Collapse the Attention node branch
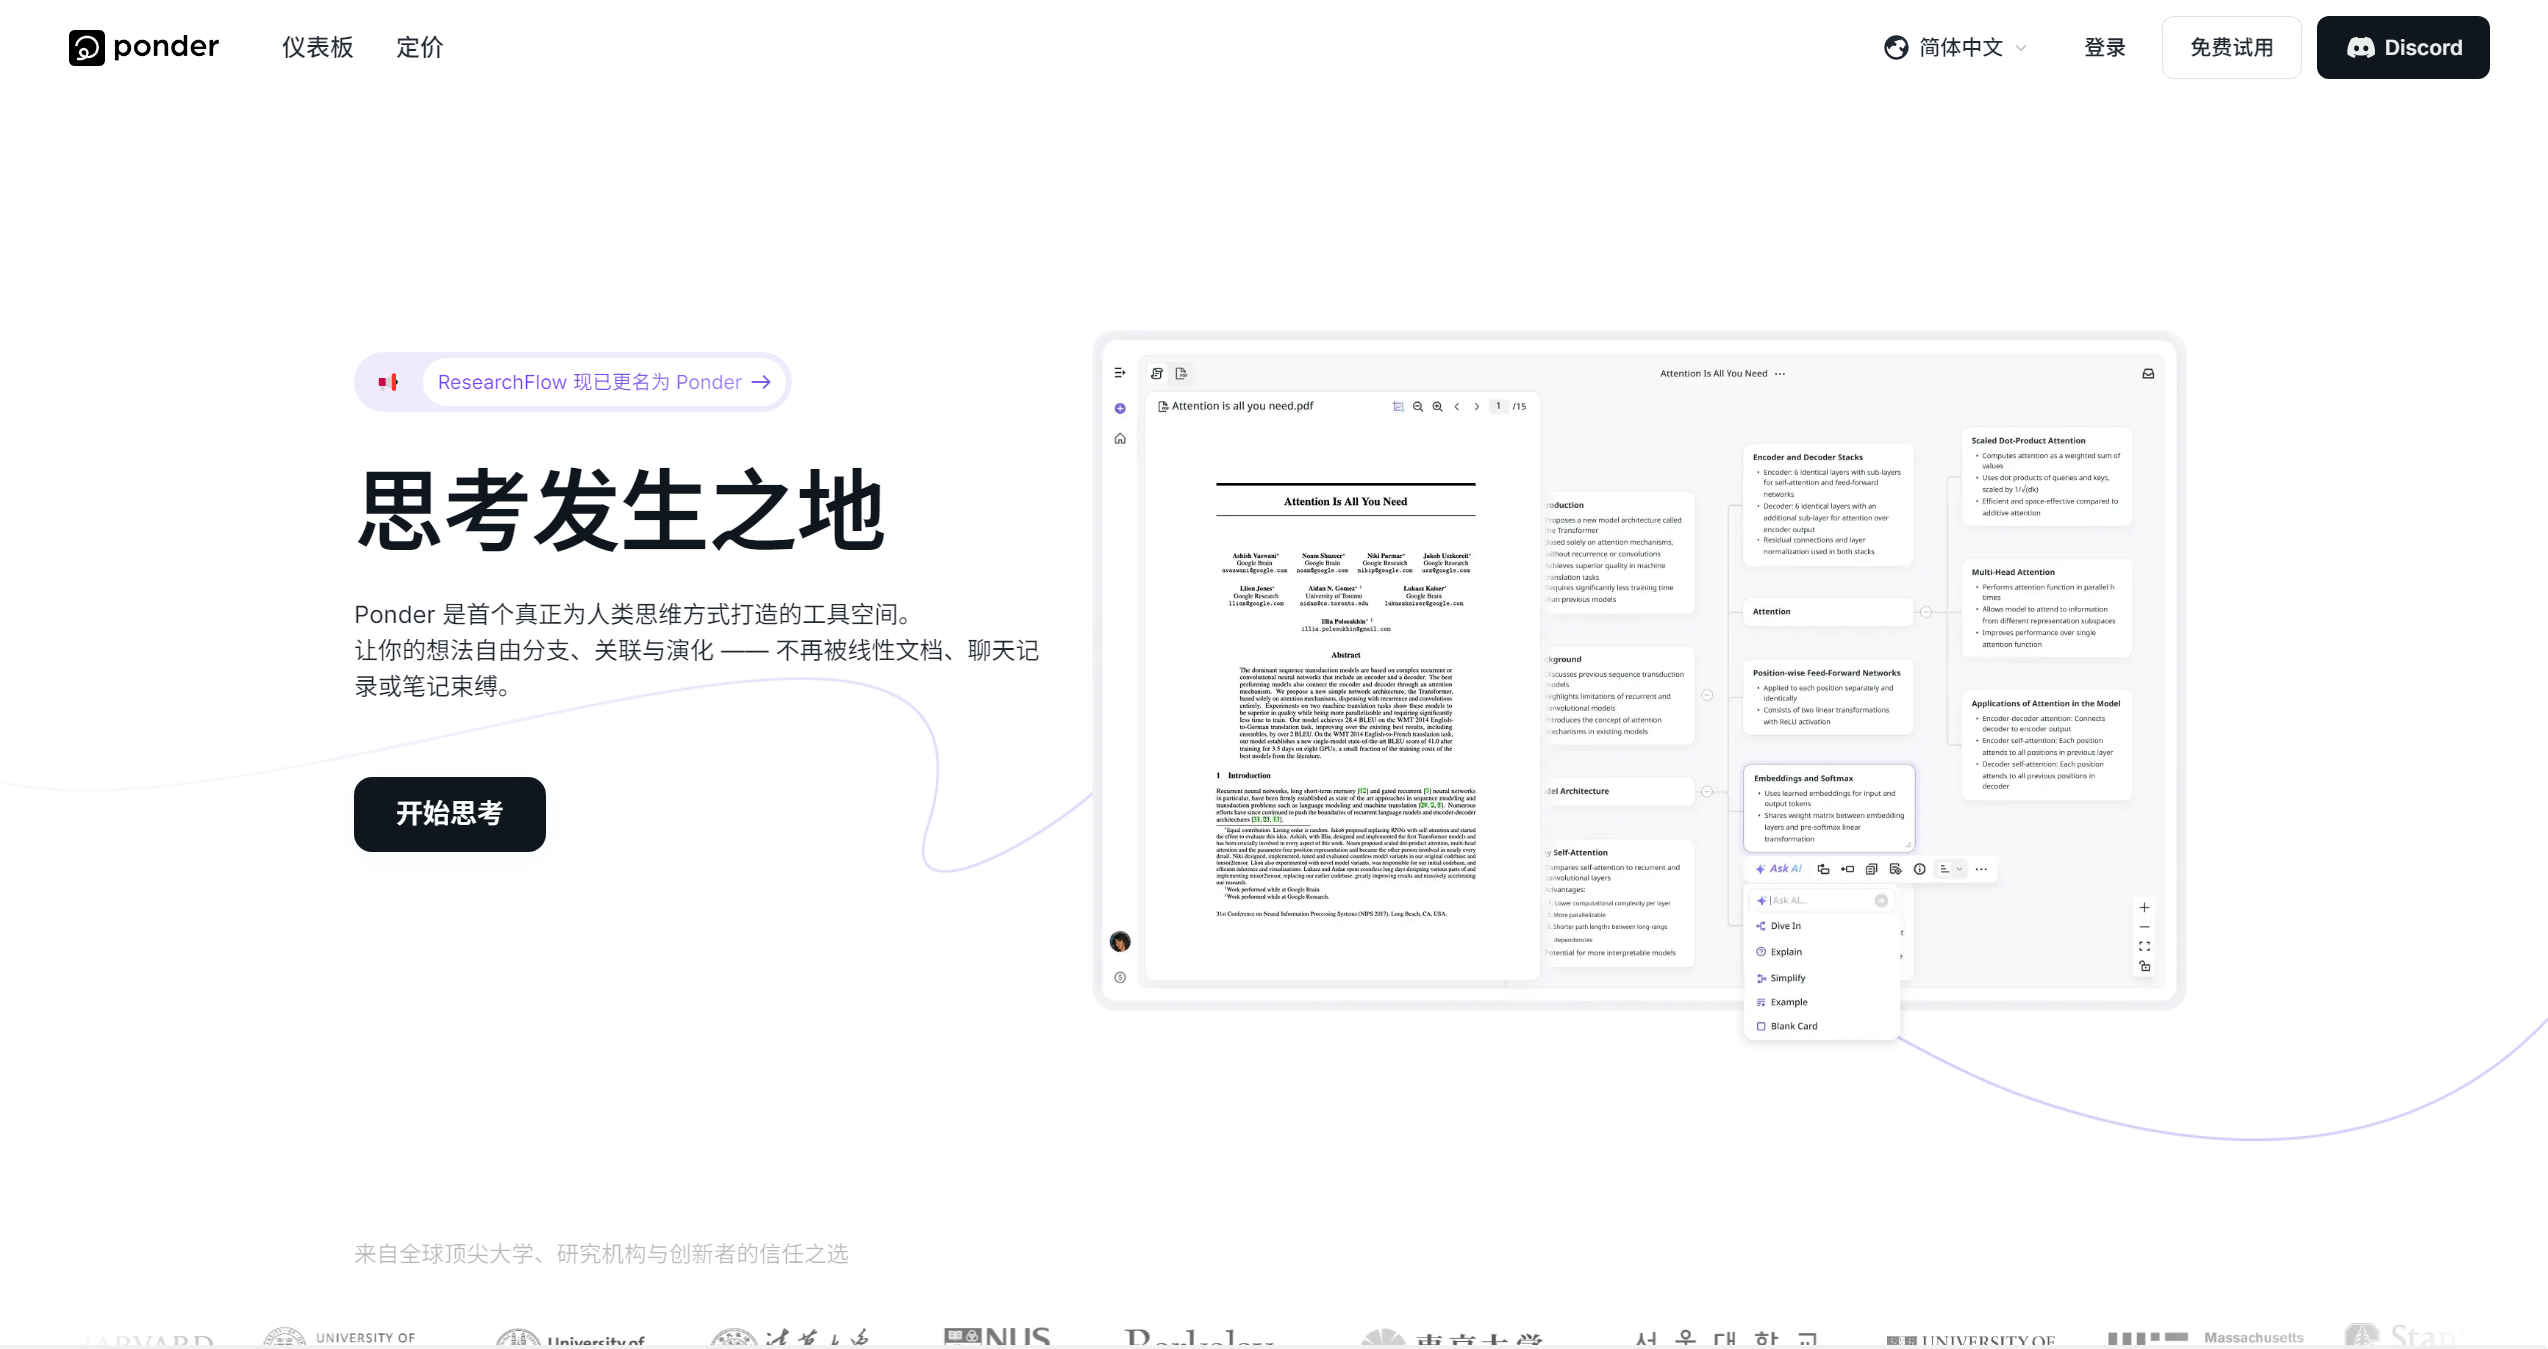This screenshot has width=2548, height=1349. 1925,612
